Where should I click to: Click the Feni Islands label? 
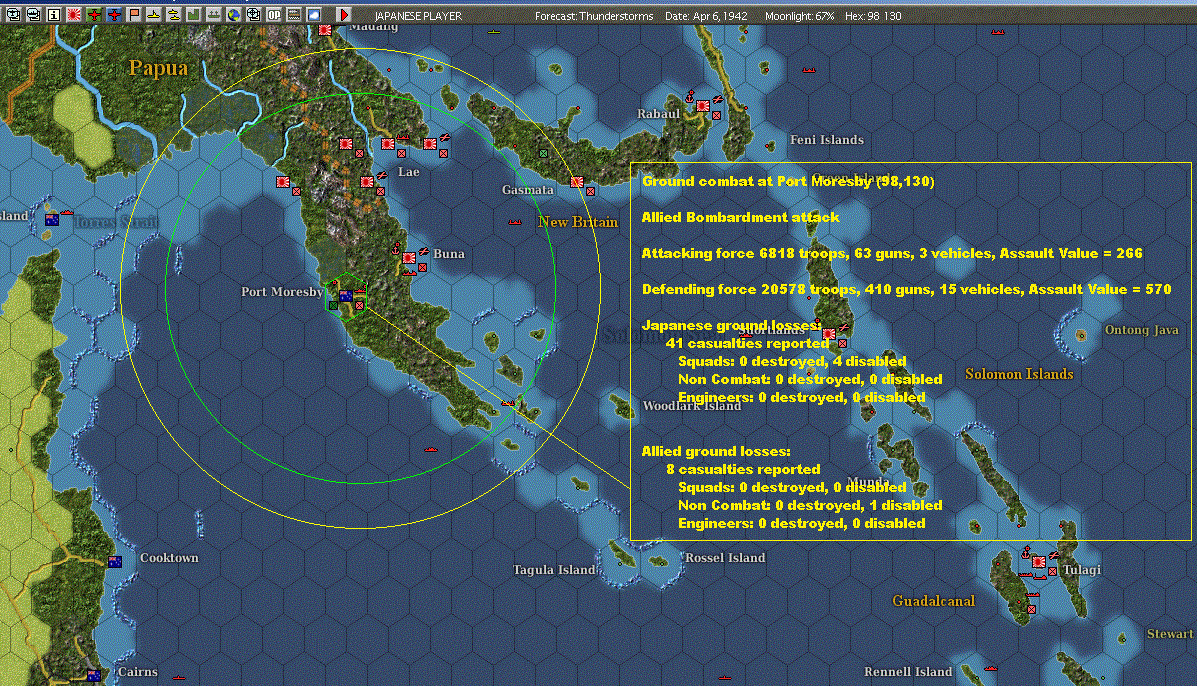827,140
